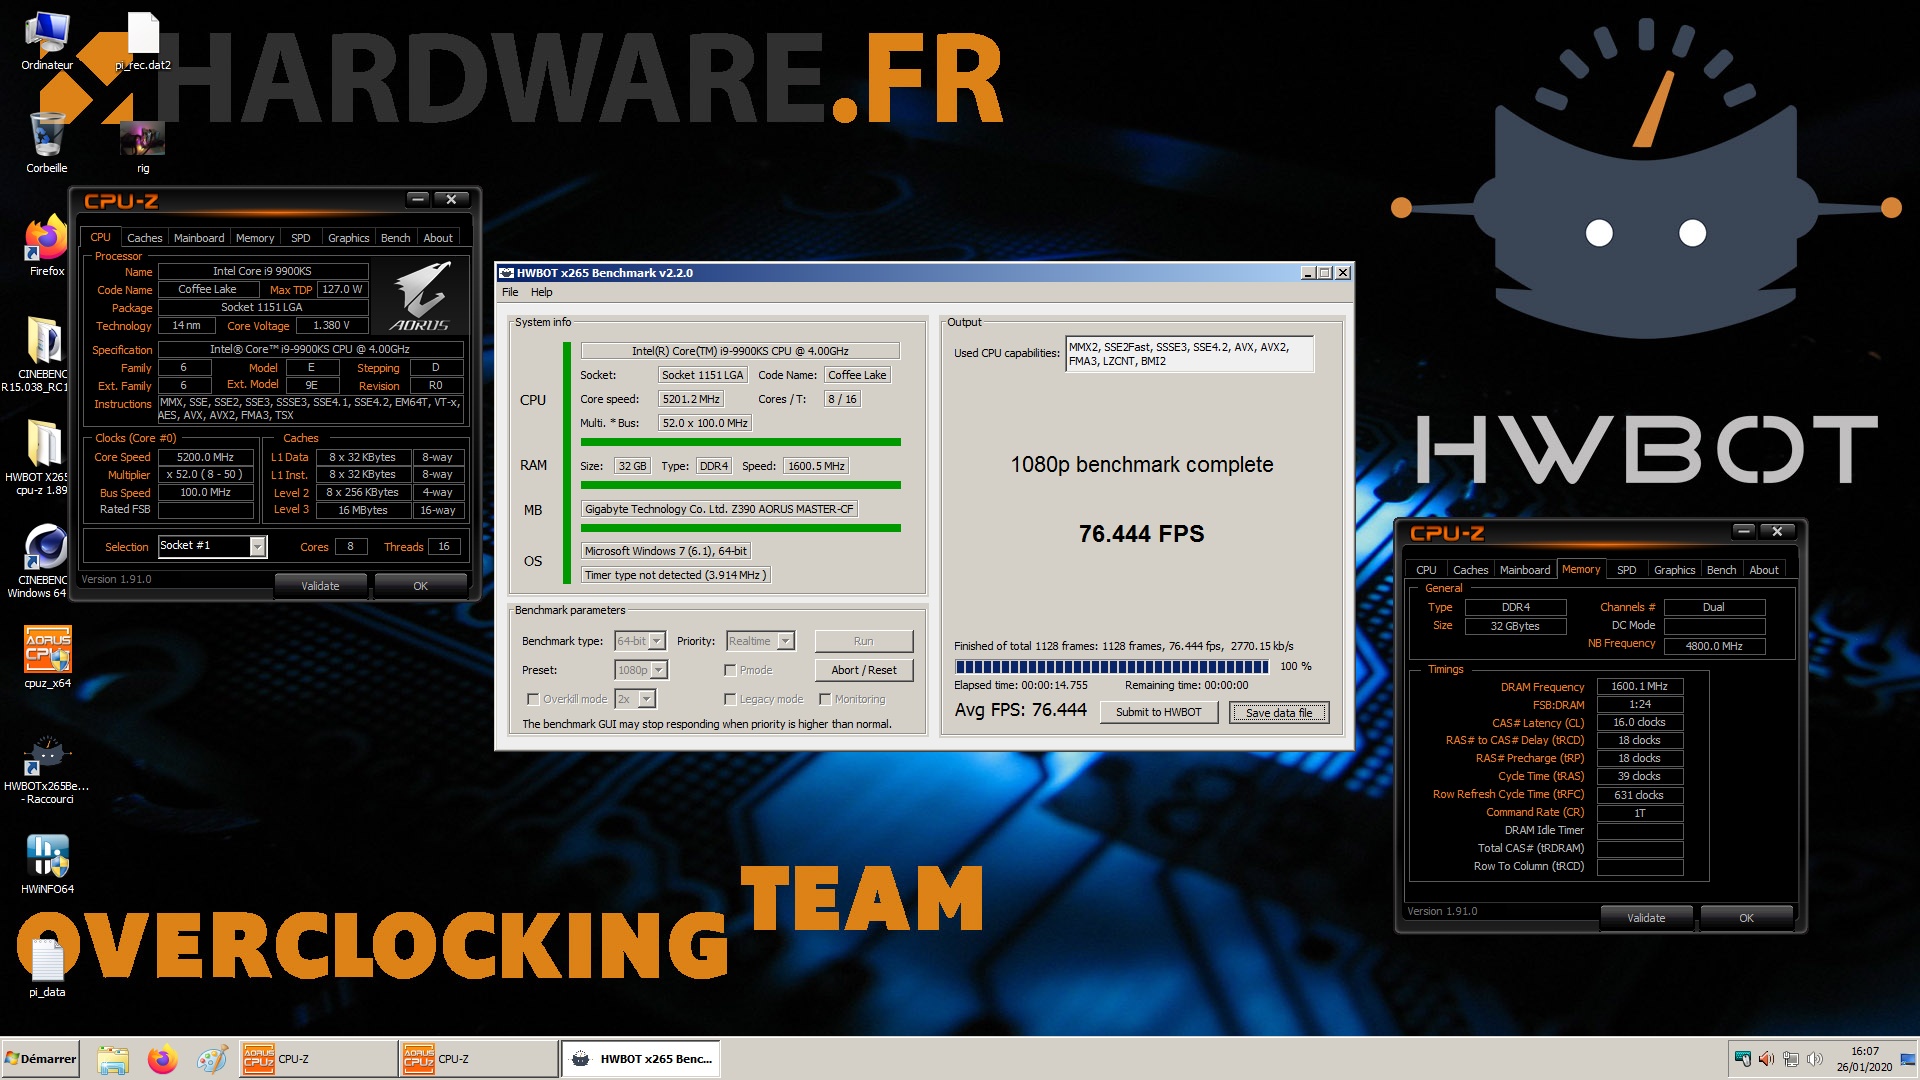
Task: Switch to Mainboard tab in left CPU-Z
Action: click(x=199, y=238)
